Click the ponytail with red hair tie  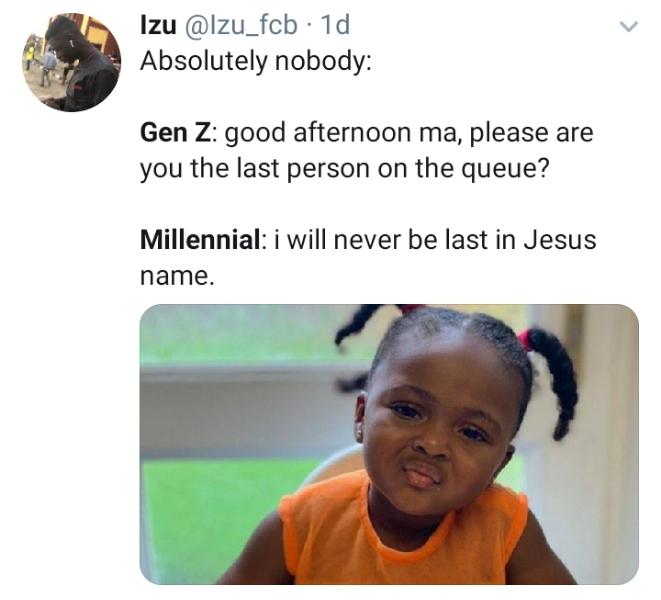point(555,370)
